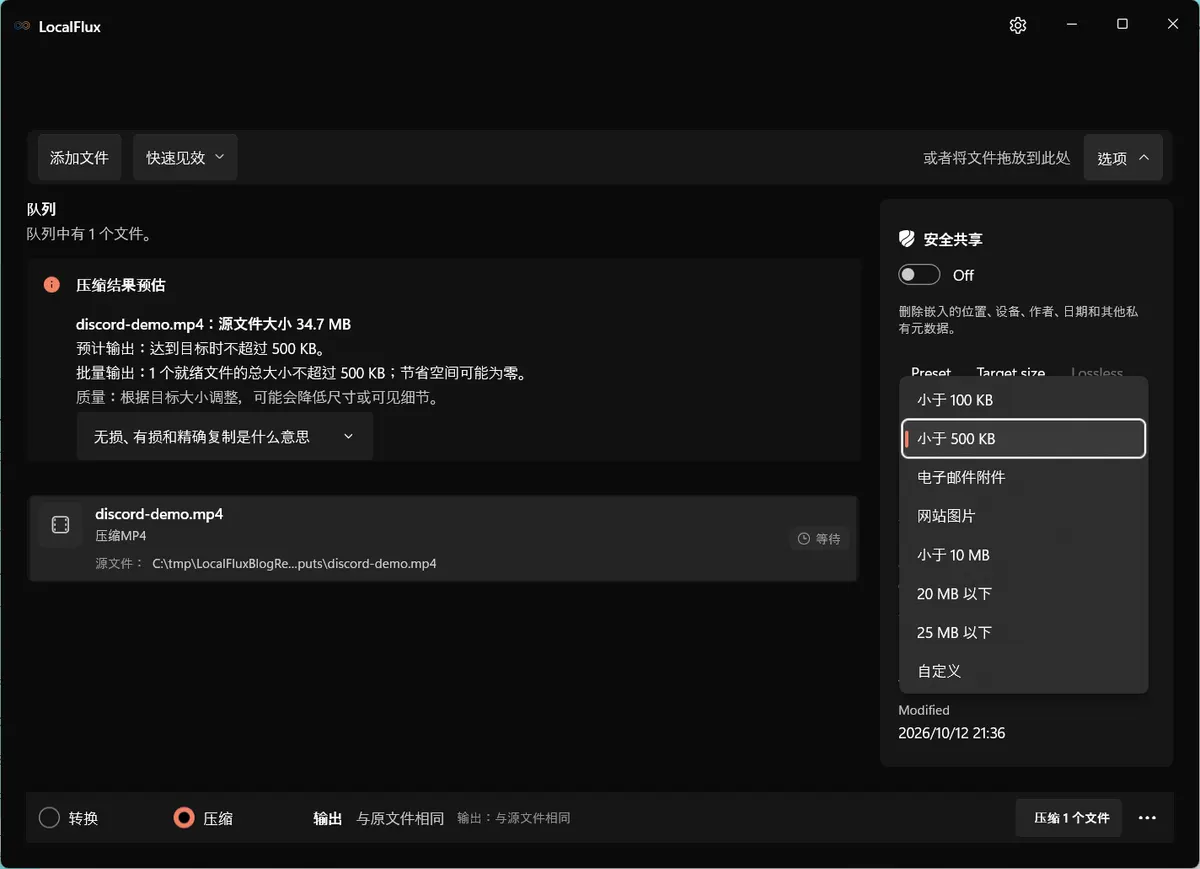This screenshot has width=1200, height=869.
Task: Pick the 小于 10 MB option
Action: 1024,555
